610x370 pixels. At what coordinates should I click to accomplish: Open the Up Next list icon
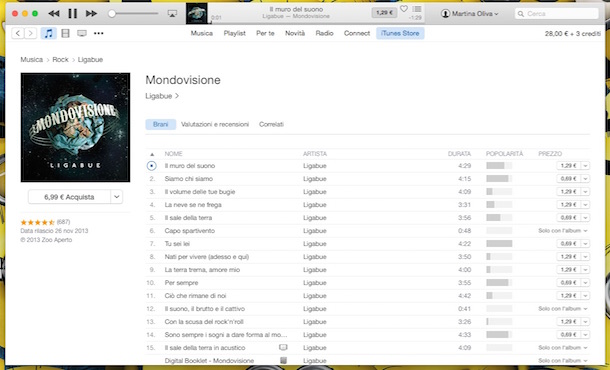(x=417, y=9)
